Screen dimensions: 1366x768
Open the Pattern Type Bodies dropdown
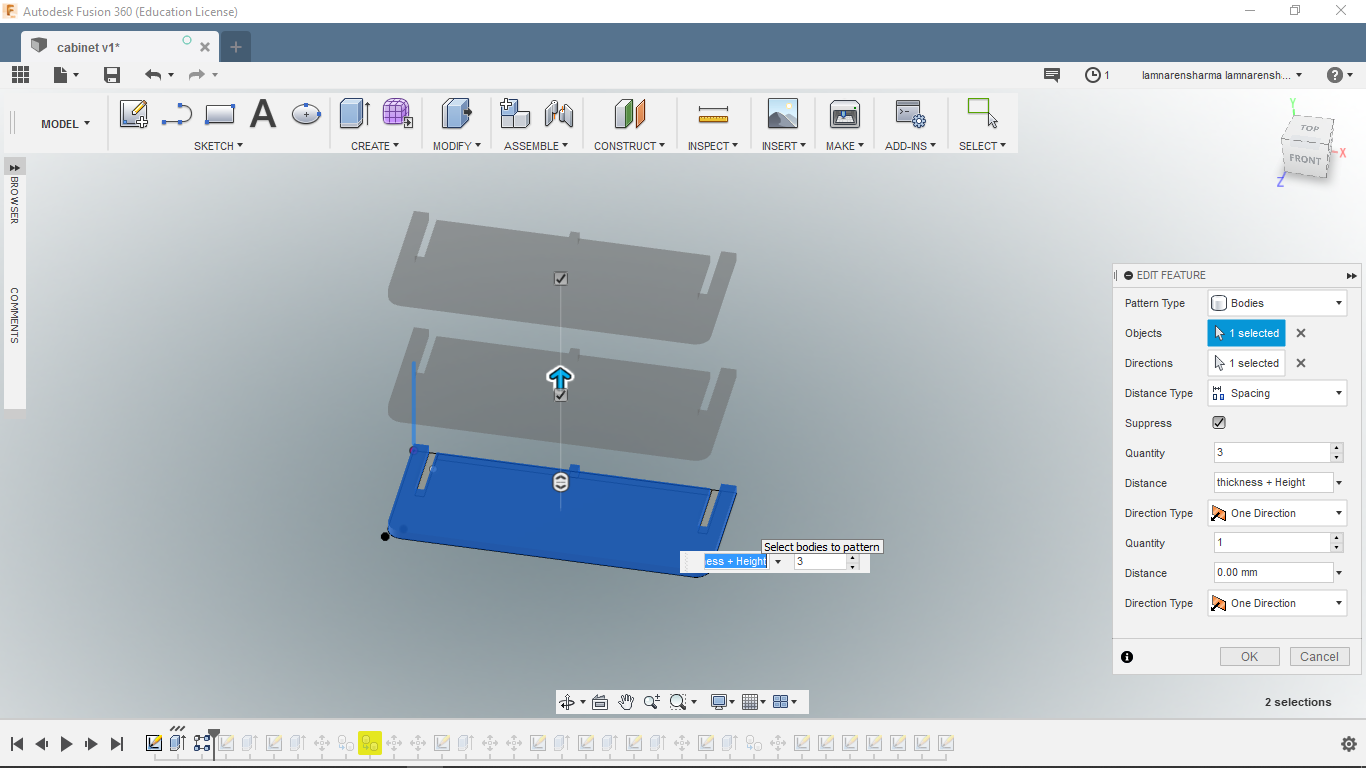point(1278,303)
